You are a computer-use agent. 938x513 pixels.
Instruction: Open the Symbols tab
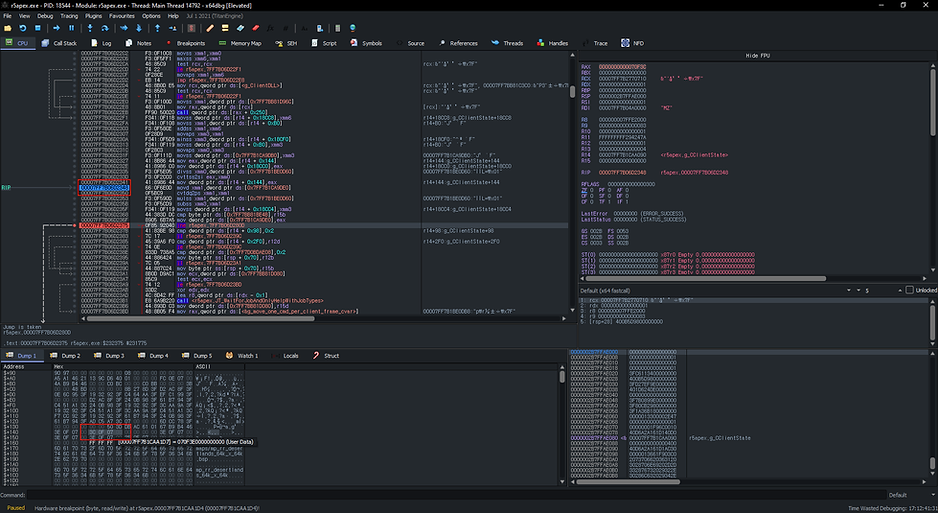click(366, 43)
